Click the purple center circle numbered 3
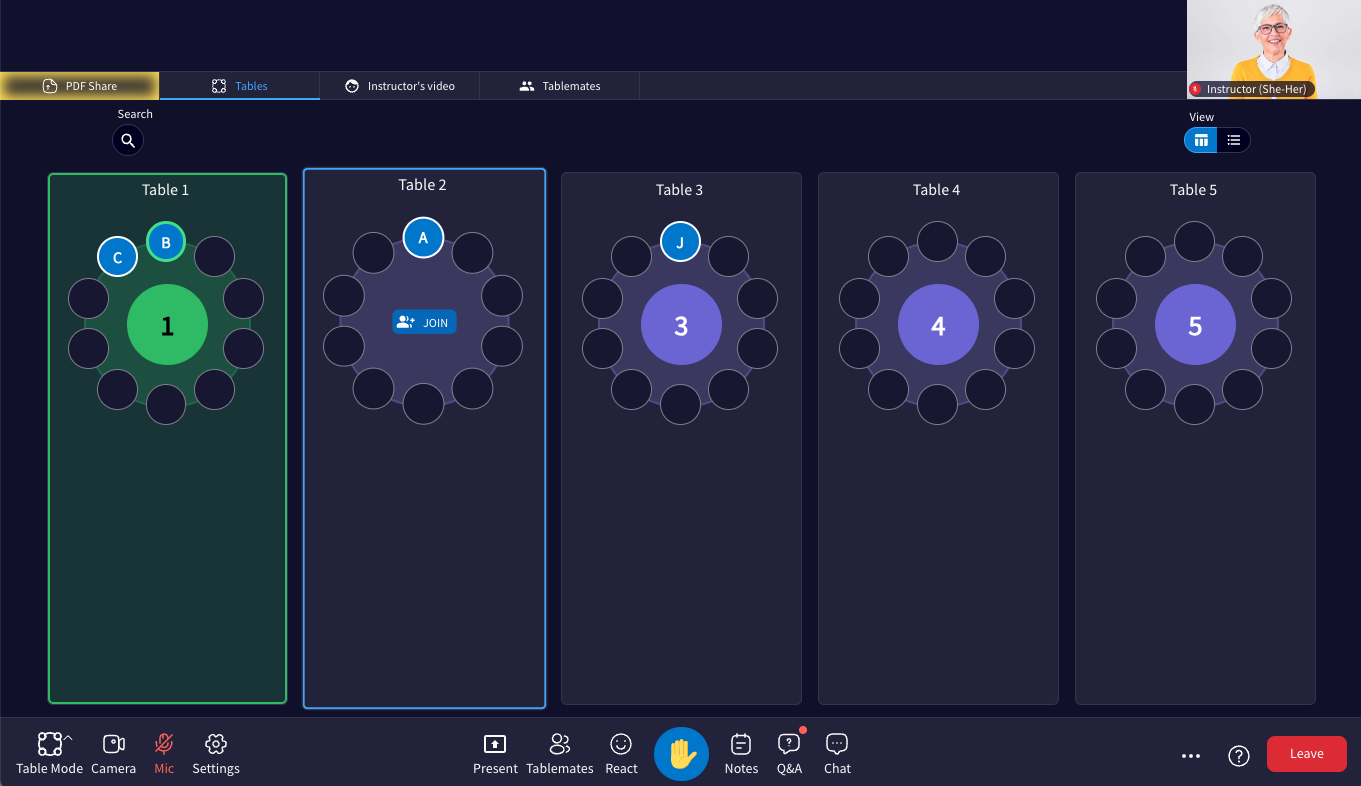 681,325
